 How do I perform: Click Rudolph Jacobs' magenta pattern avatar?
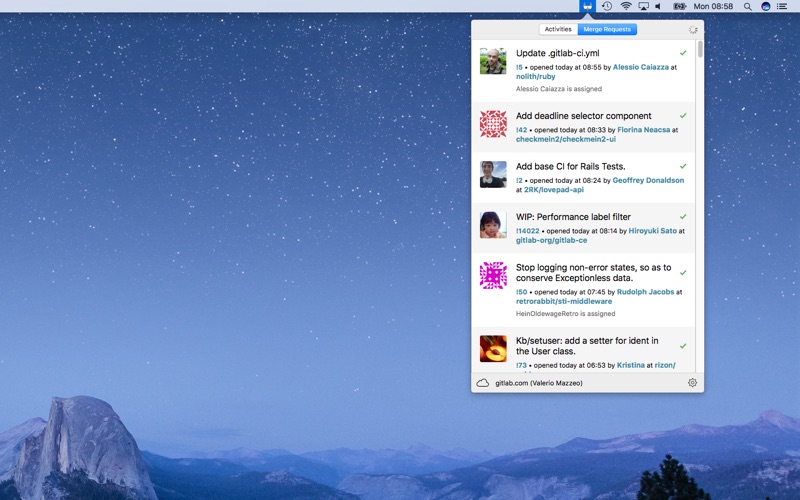493,275
